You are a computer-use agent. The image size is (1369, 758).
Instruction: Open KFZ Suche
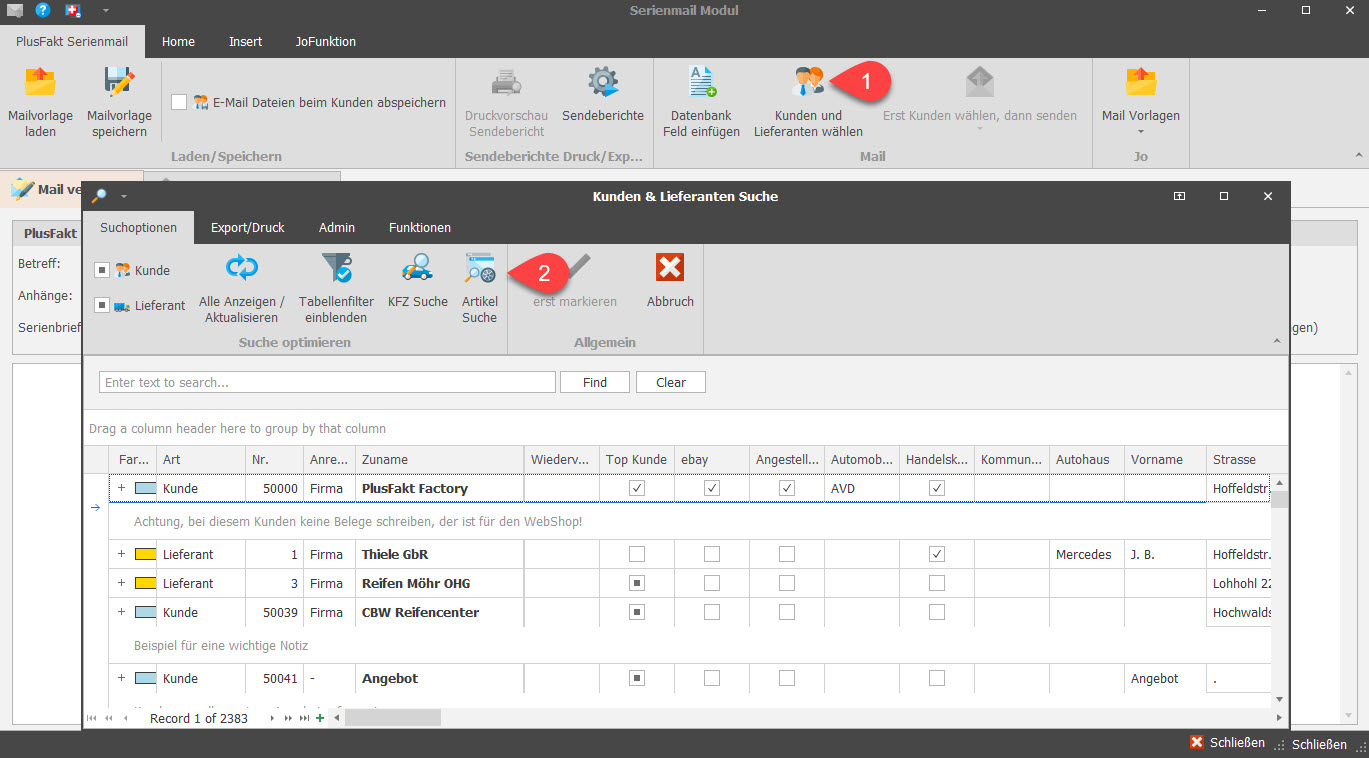tap(417, 270)
